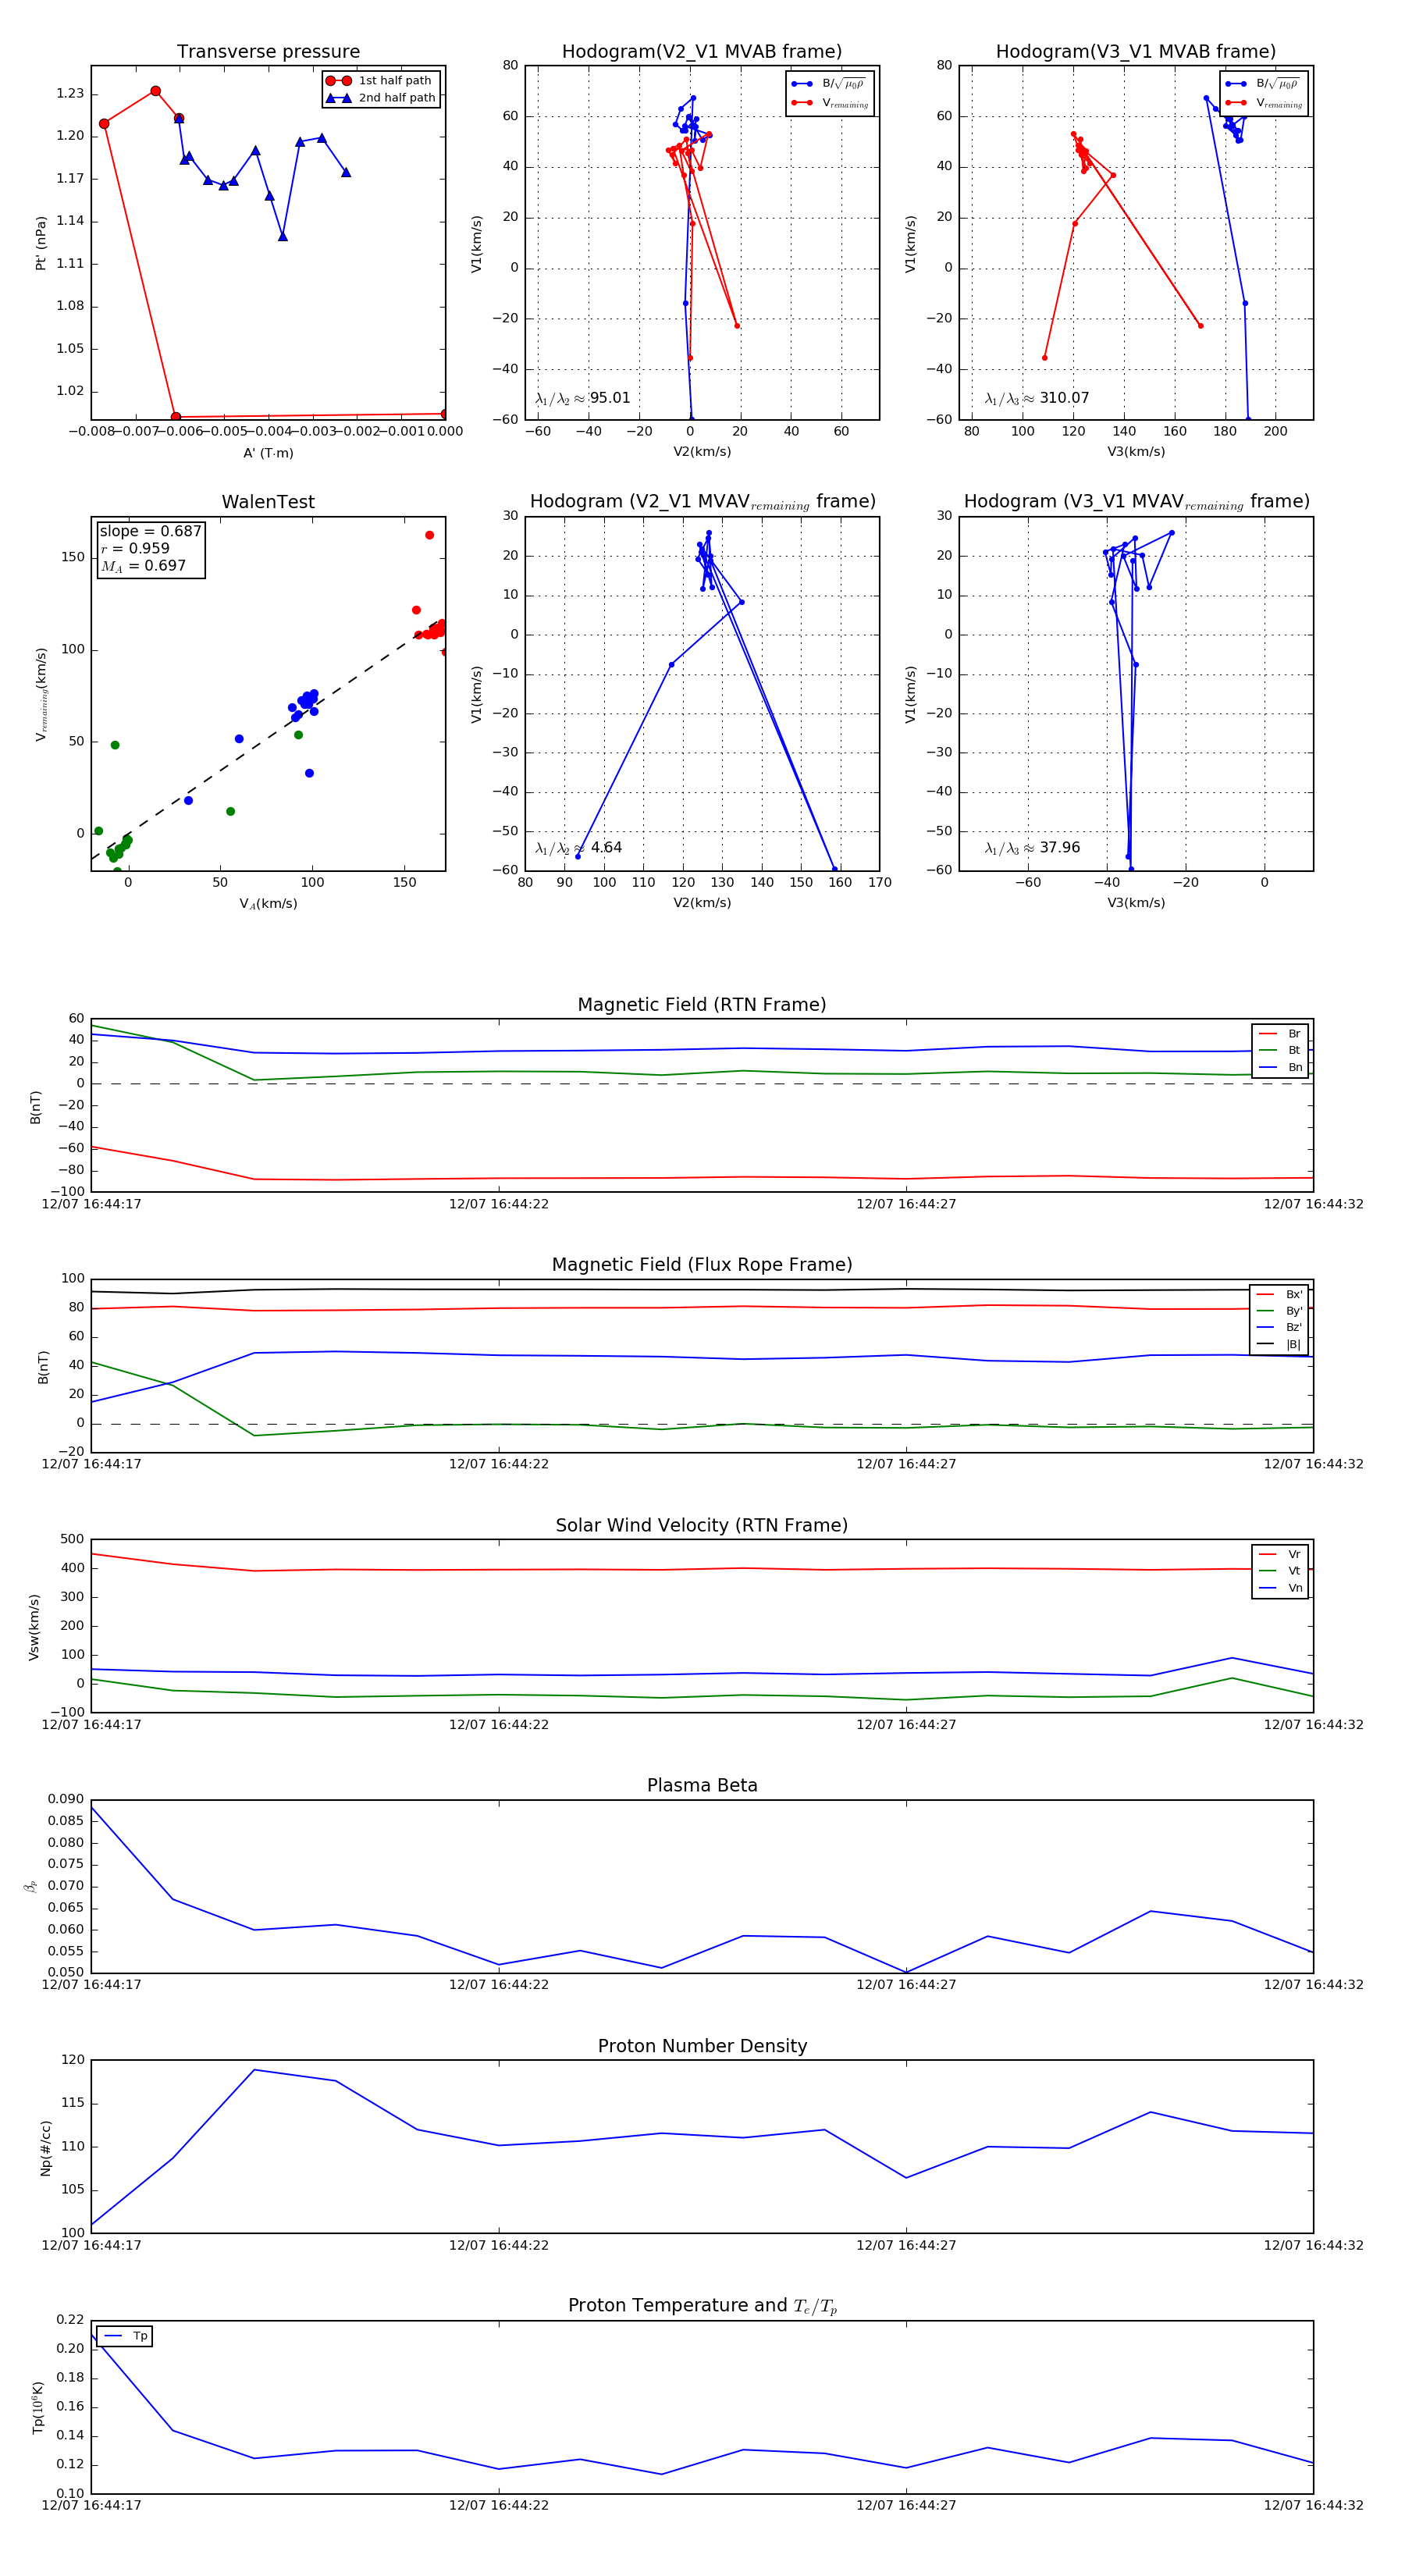Click the Pt' (nPa) axis label
Viewport: 1405px width, 2576px height.
(41, 243)
